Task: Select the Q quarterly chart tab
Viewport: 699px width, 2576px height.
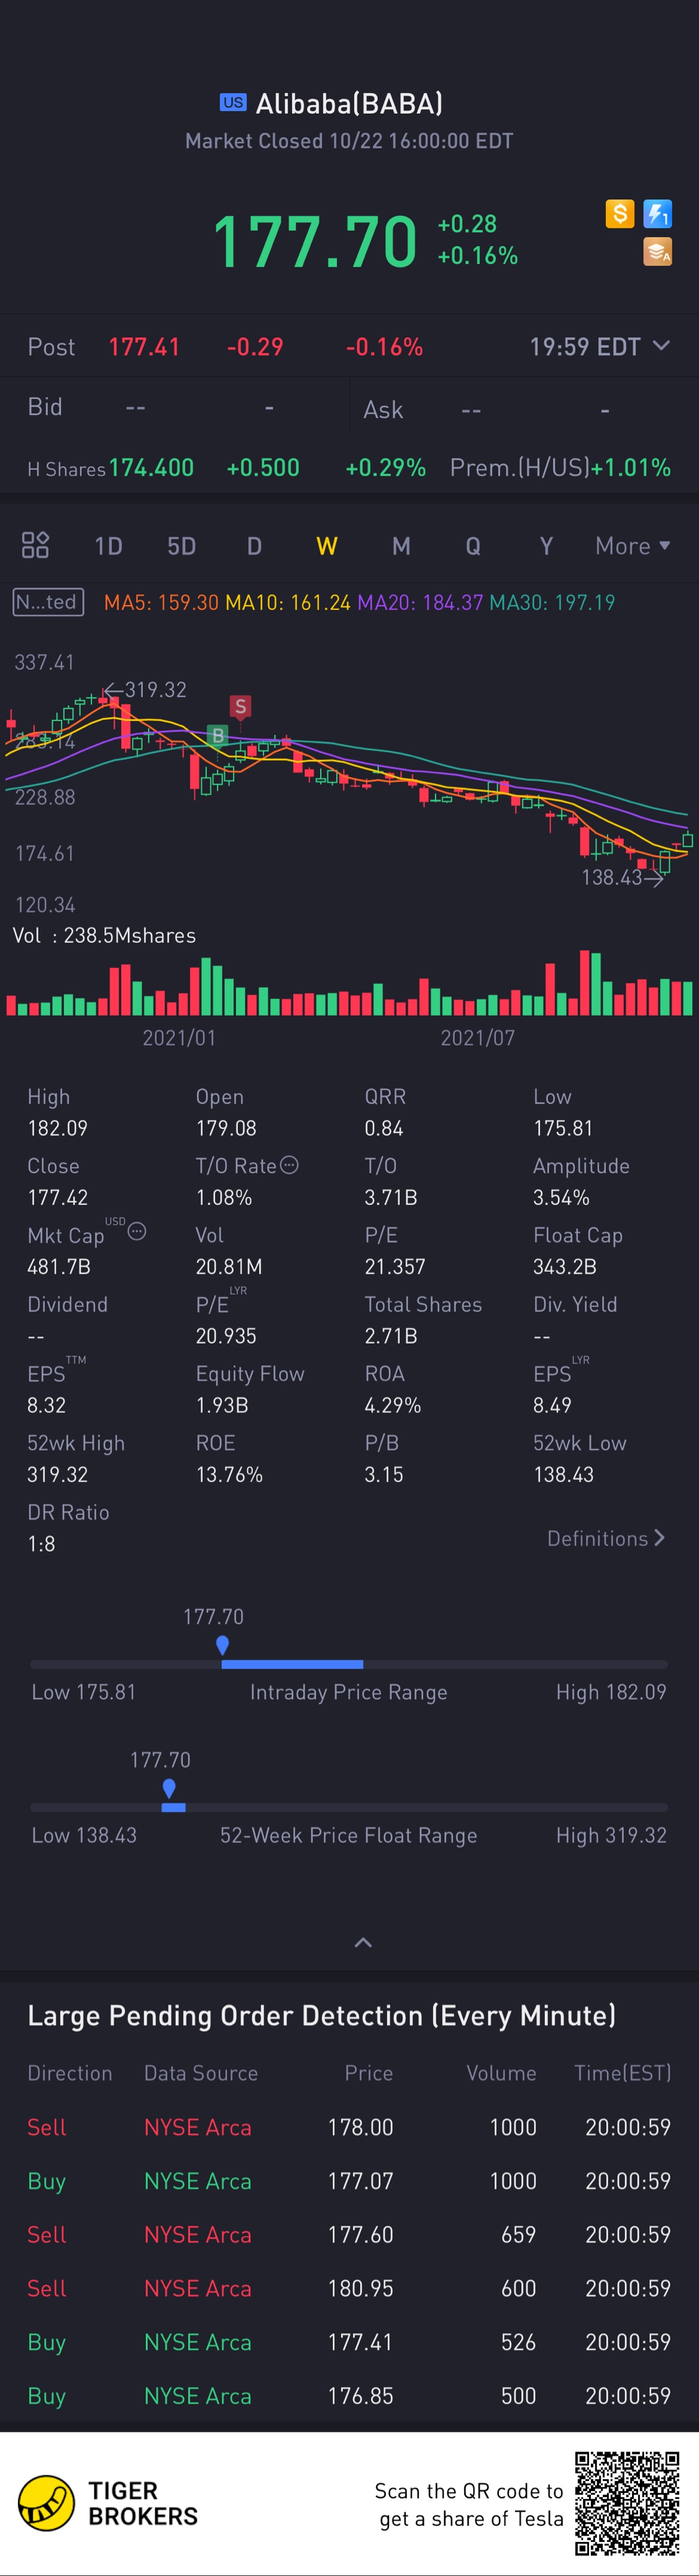Action: (x=473, y=546)
